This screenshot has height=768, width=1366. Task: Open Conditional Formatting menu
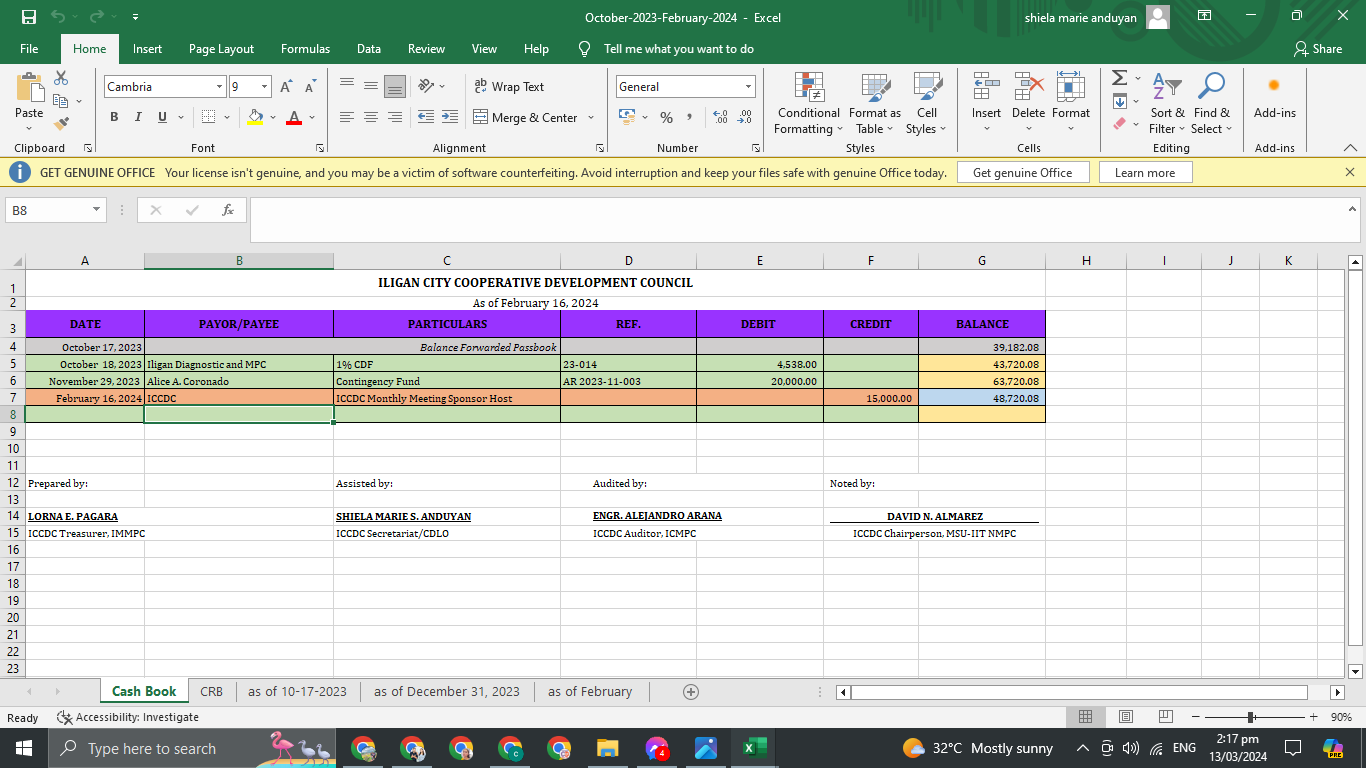808,104
